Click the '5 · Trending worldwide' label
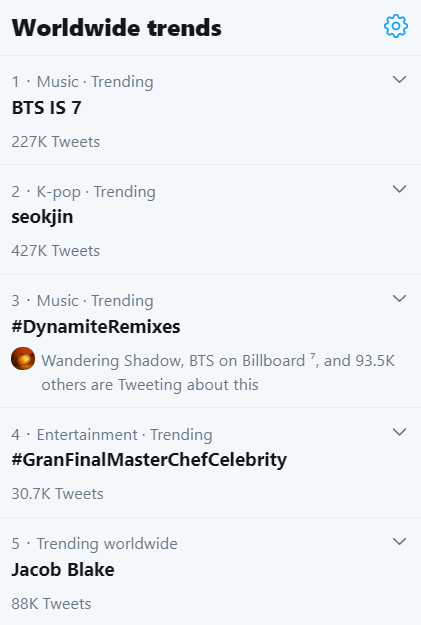421x625 pixels. coord(94,544)
